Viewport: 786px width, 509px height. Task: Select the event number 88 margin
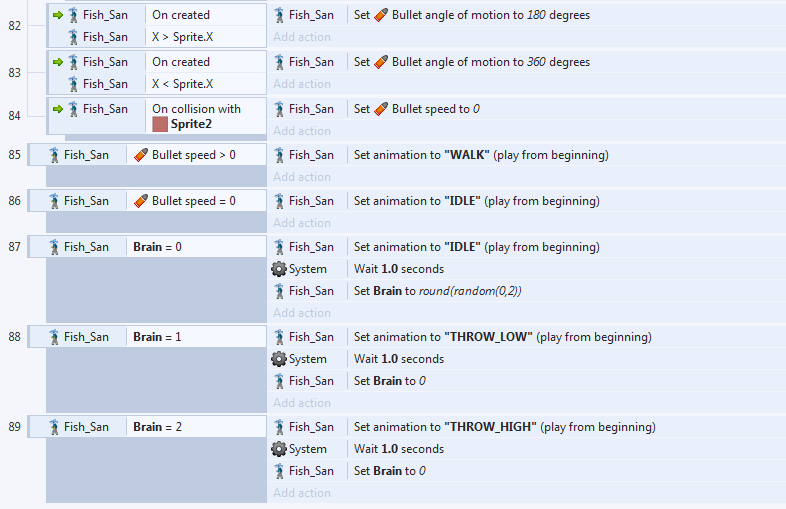pos(14,337)
